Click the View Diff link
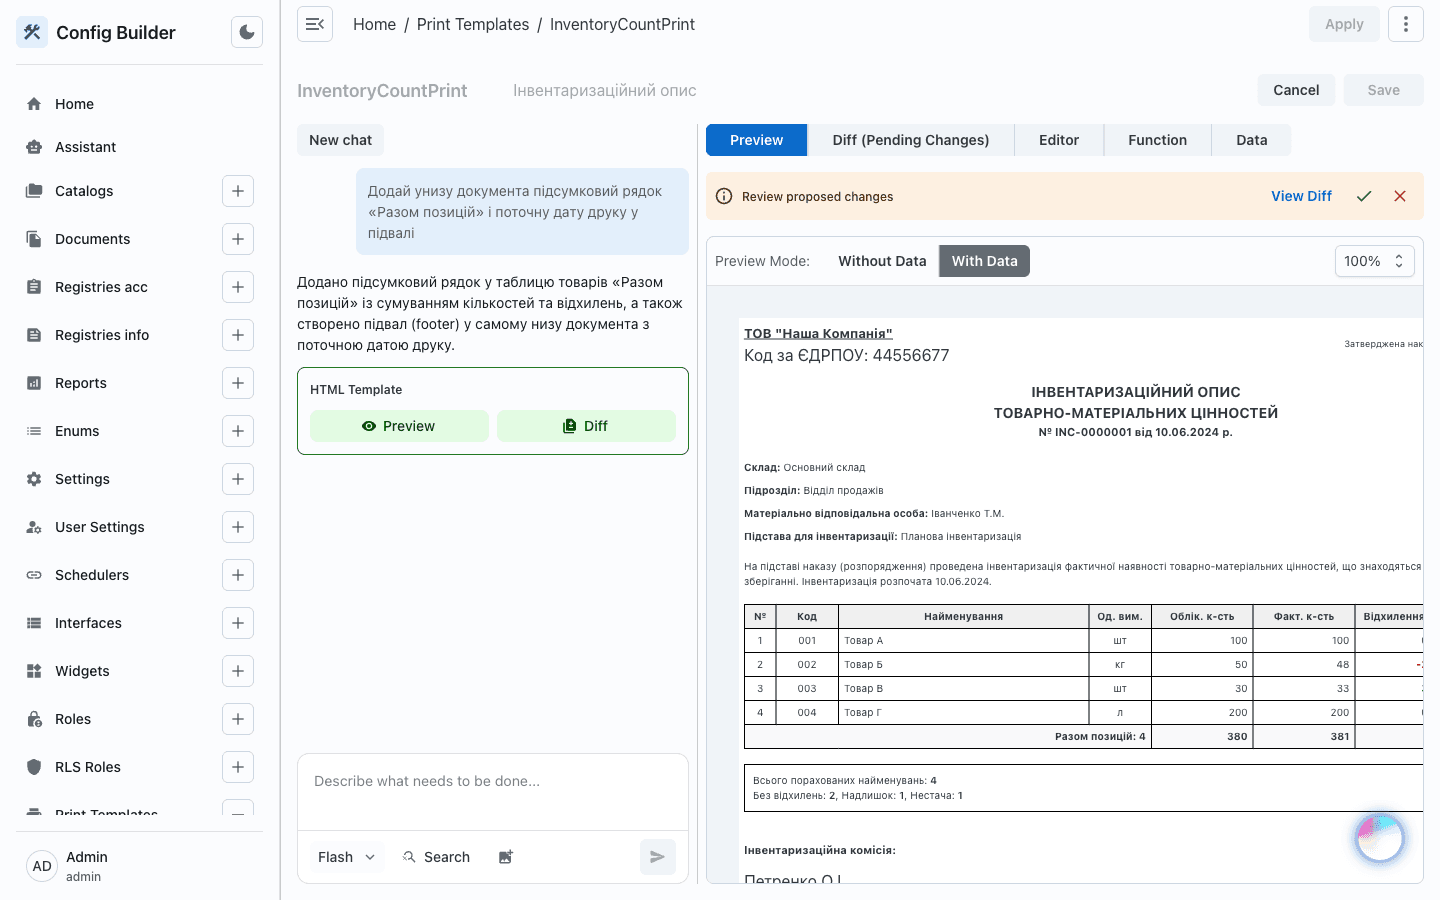Screen dimensions: 1440x900 pos(1301,196)
